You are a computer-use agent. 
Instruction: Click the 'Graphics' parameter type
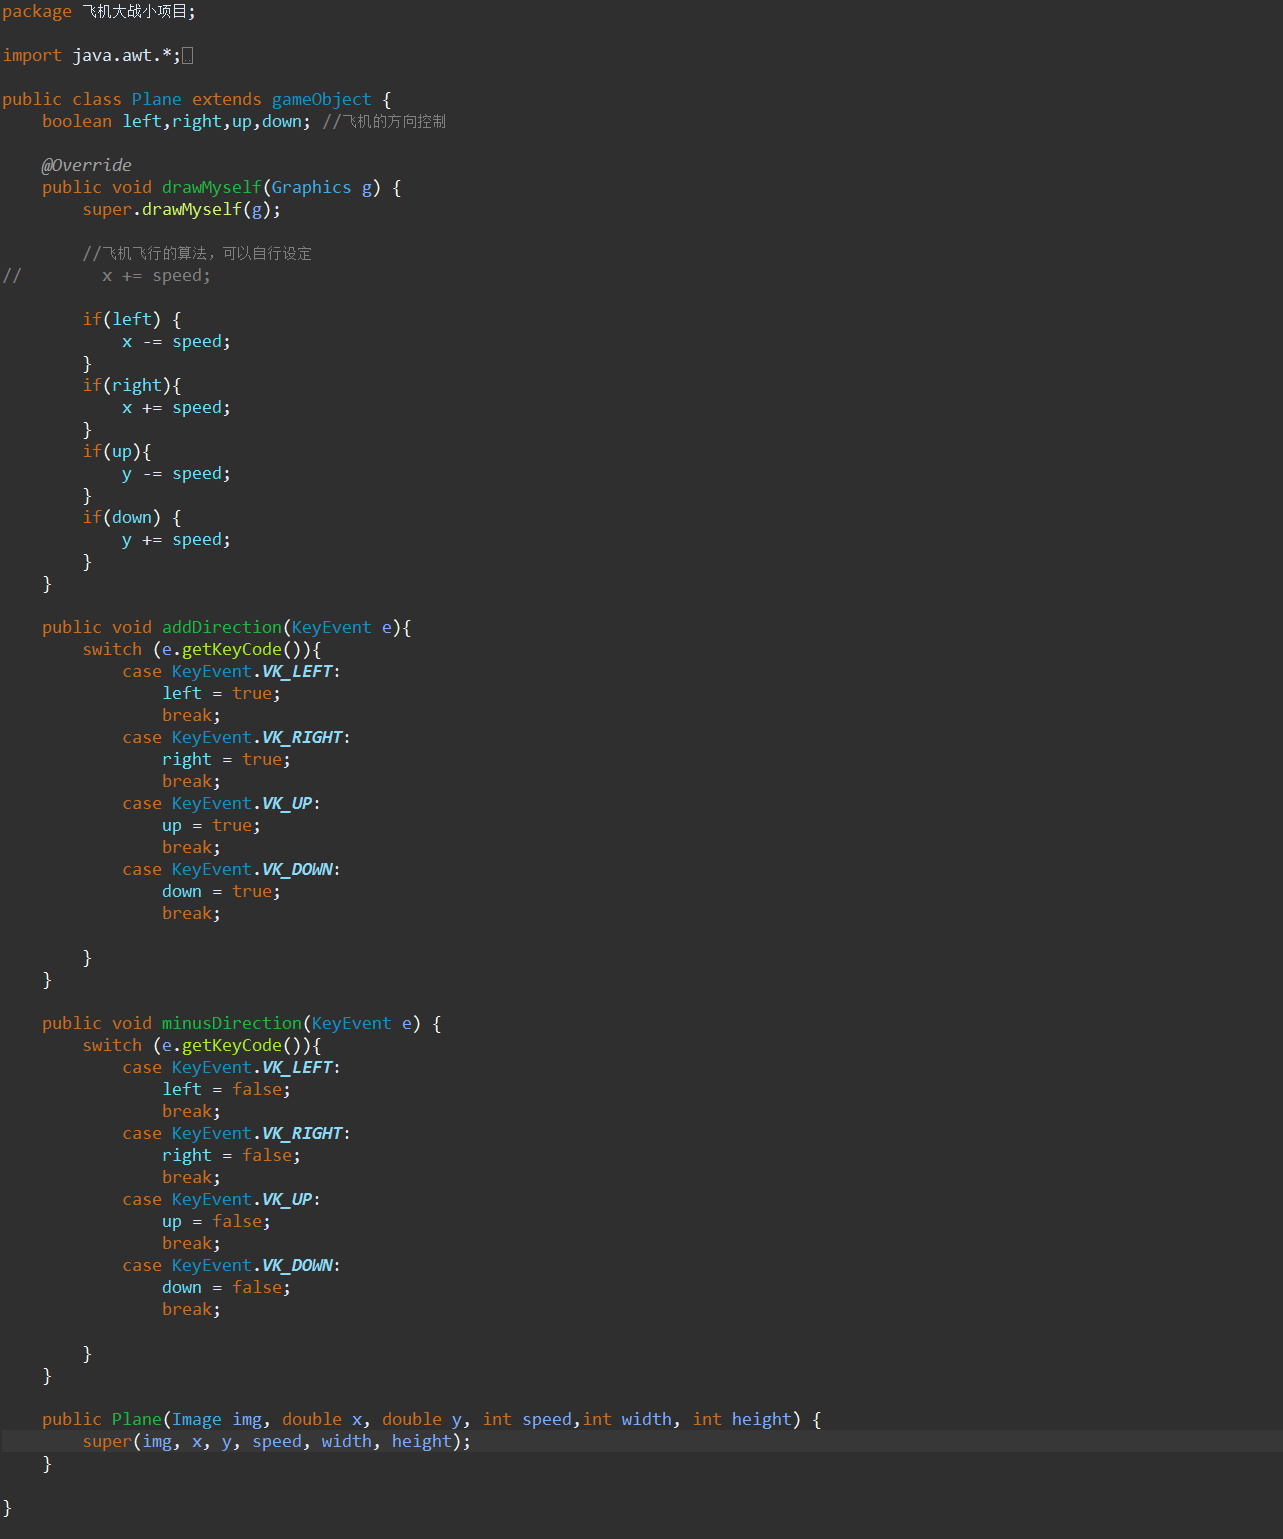click(x=311, y=188)
